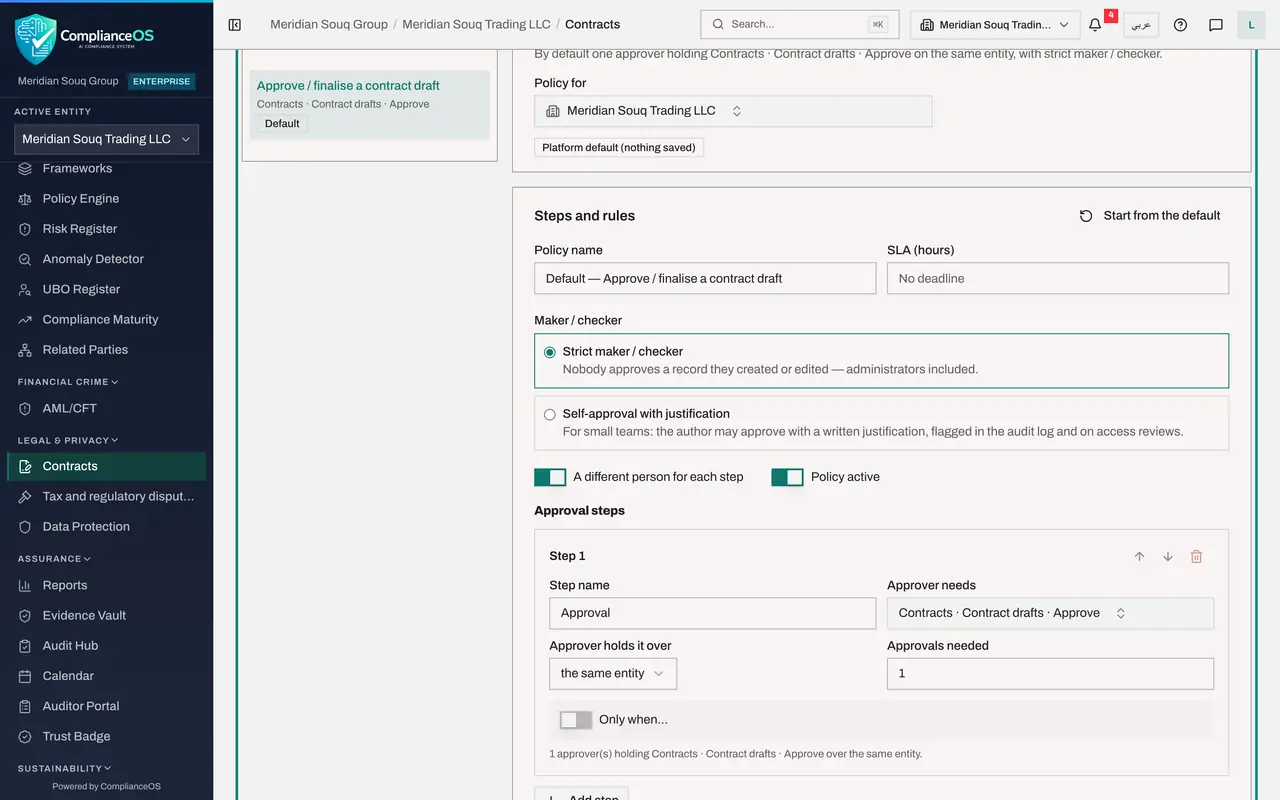Toggle the Policy active switch

point(787,477)
